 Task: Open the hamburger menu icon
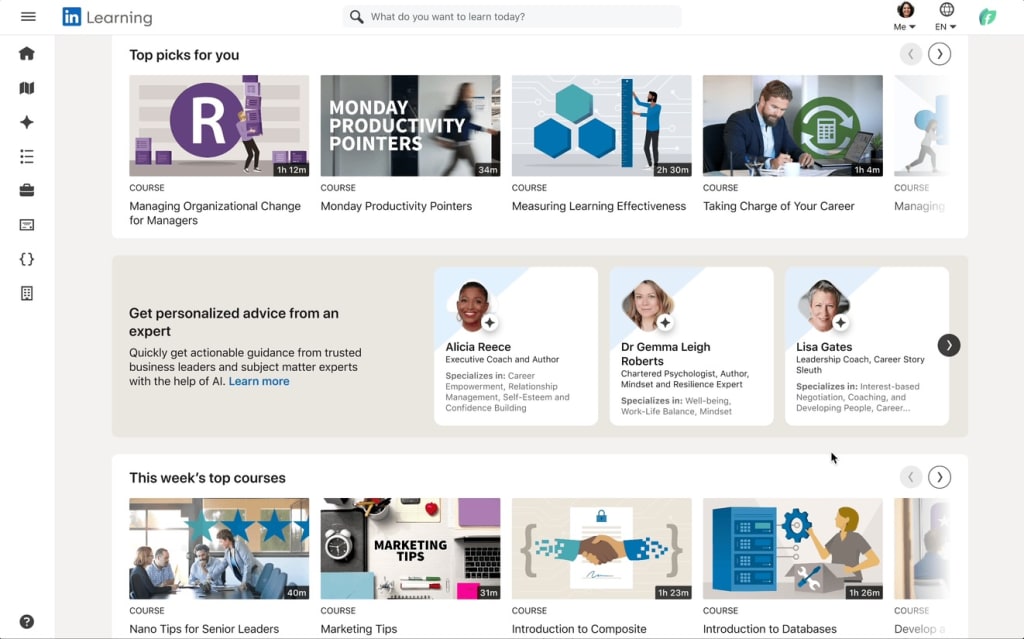coord(28,17)
